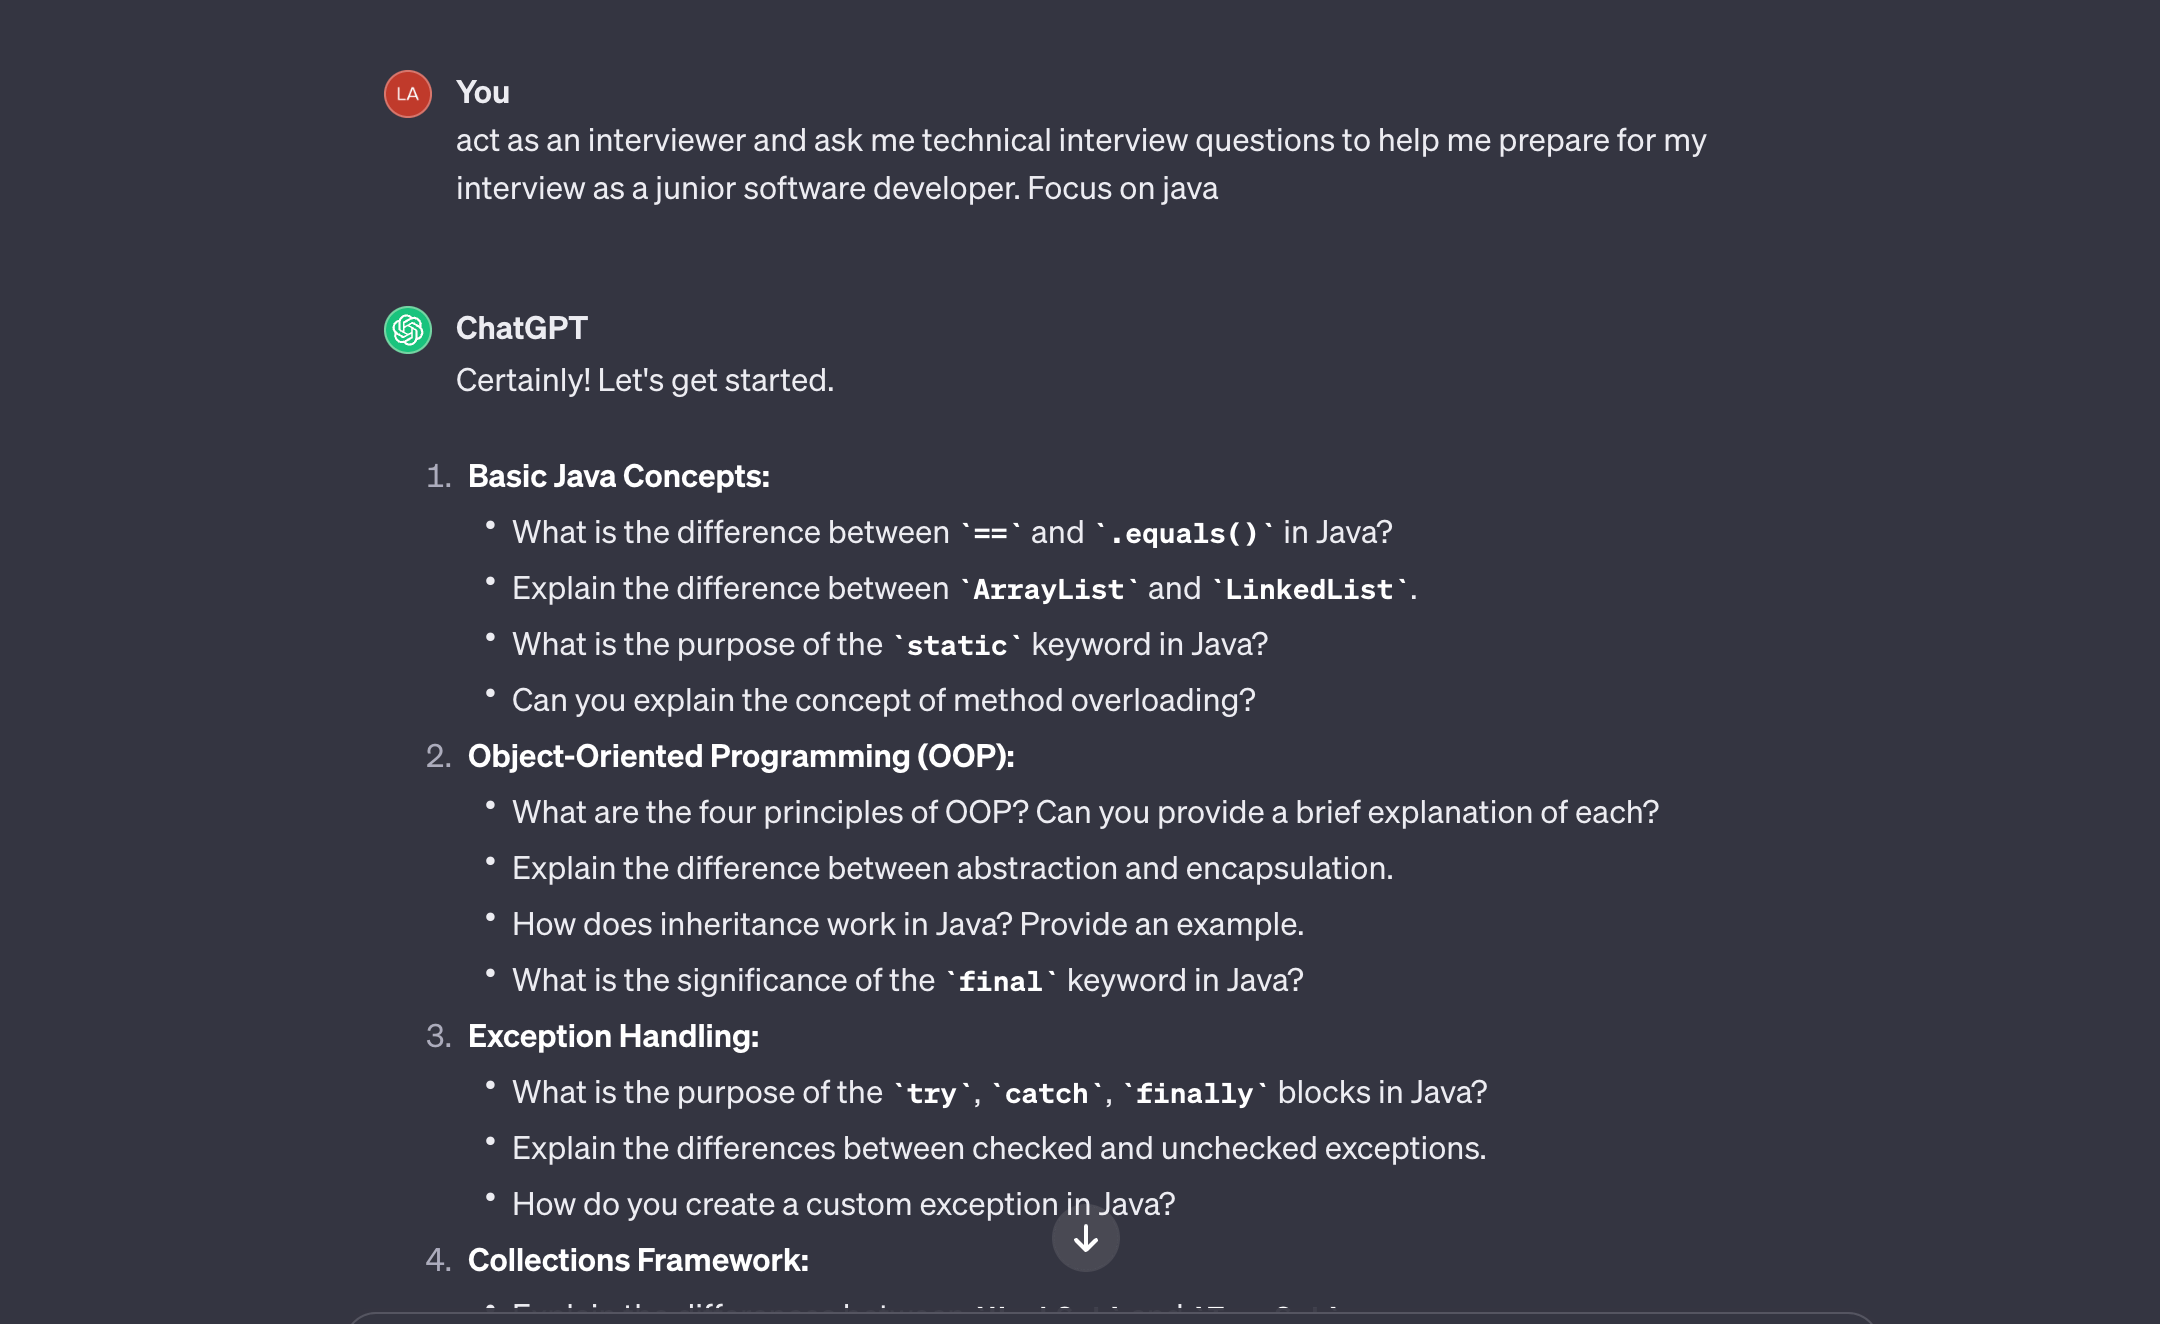
Task: Click 'Certainly! Let's get started.' text
Action: pyautogui.click(x=645, y=380)
